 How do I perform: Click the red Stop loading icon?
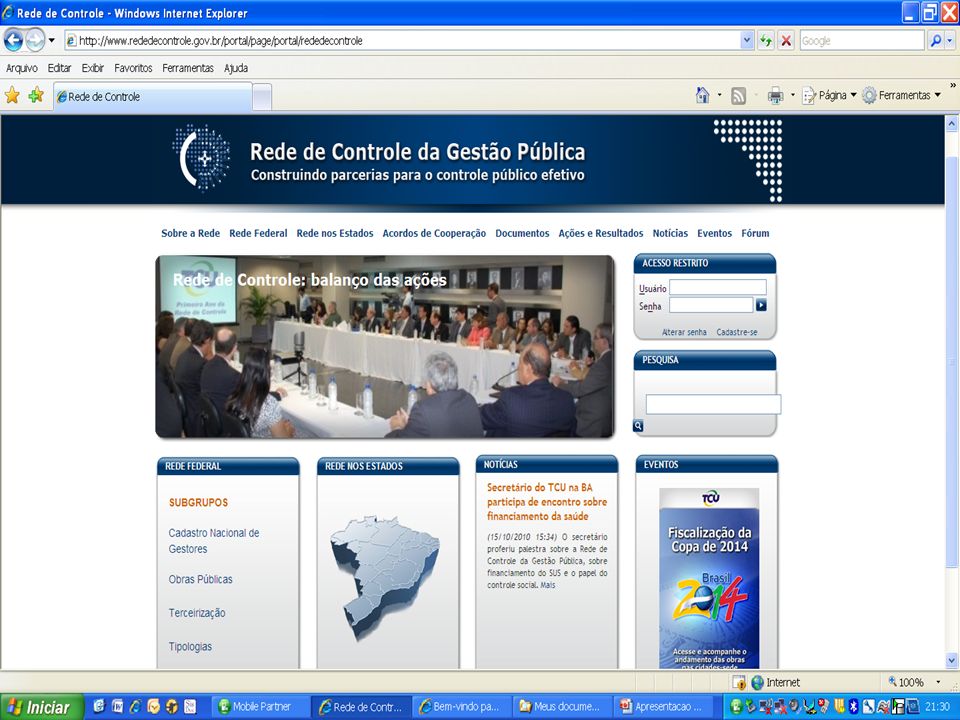click(x=786, y=41)
